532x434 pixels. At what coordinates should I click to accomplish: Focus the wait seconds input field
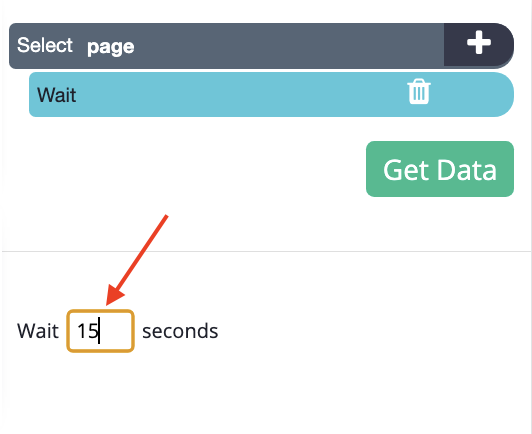coord(100,331)
